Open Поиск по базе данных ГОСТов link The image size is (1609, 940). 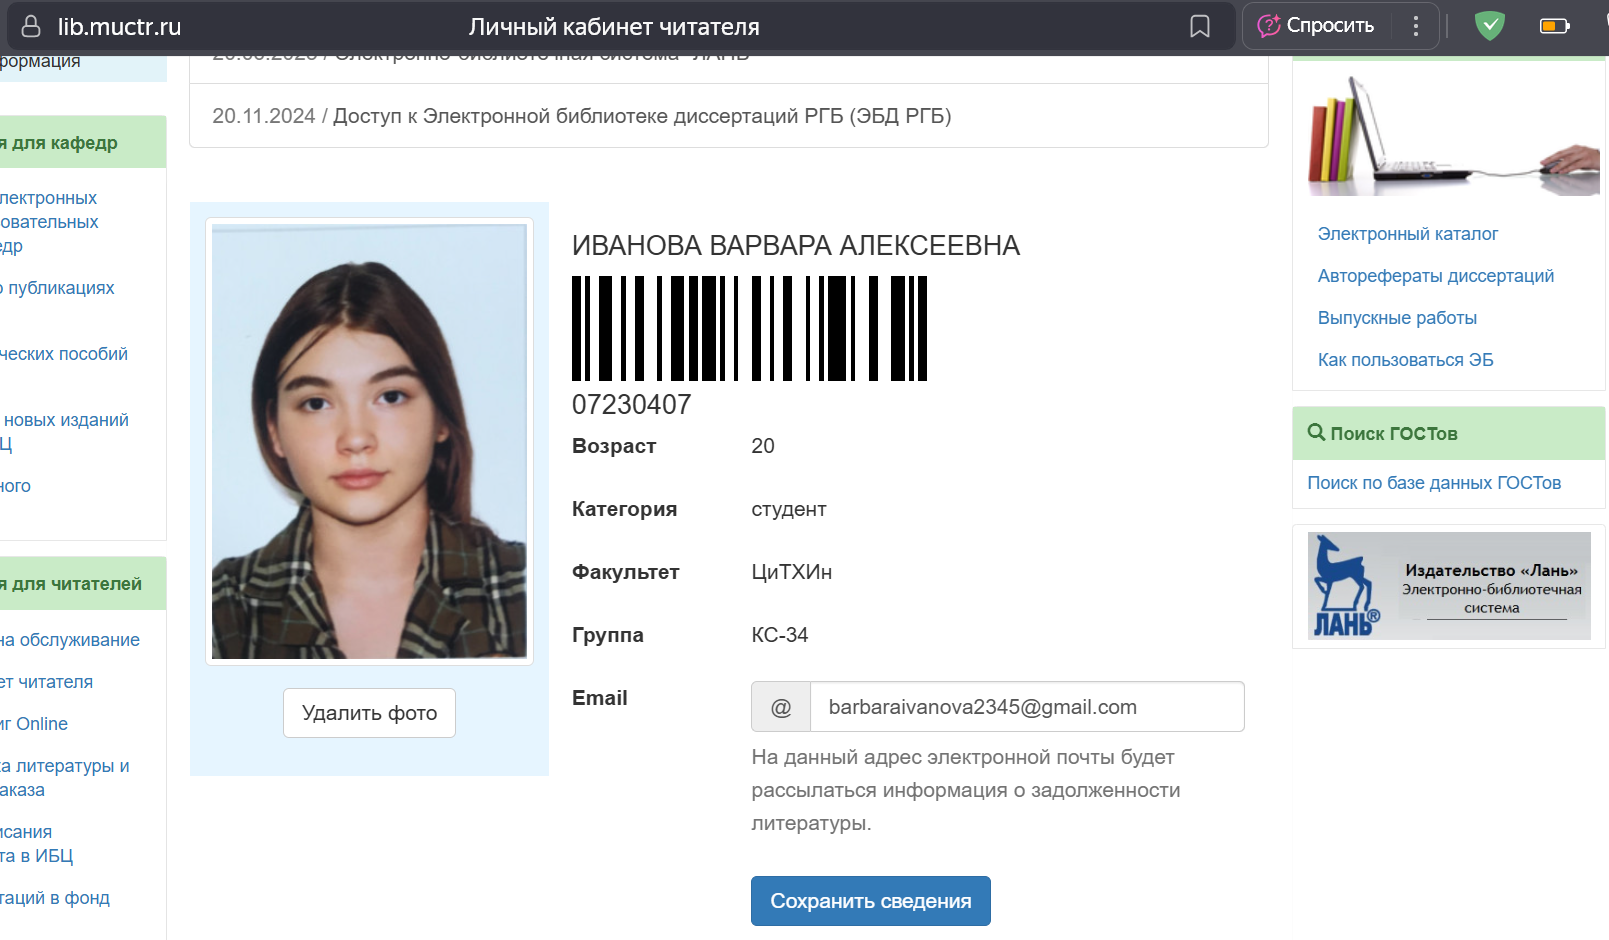(x=1433, y=483)
